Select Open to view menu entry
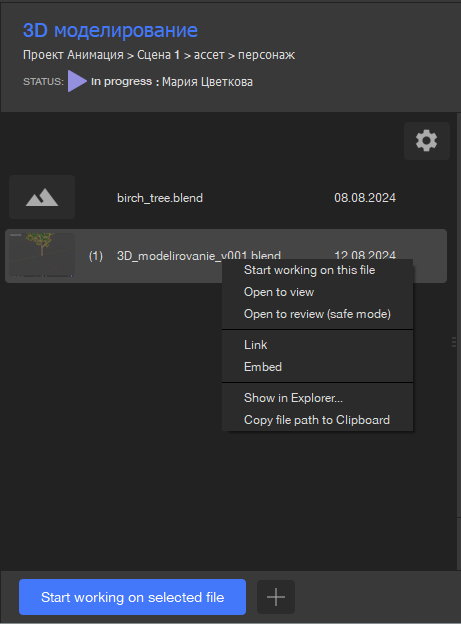 pyautogui.click(x=279, y=292)
